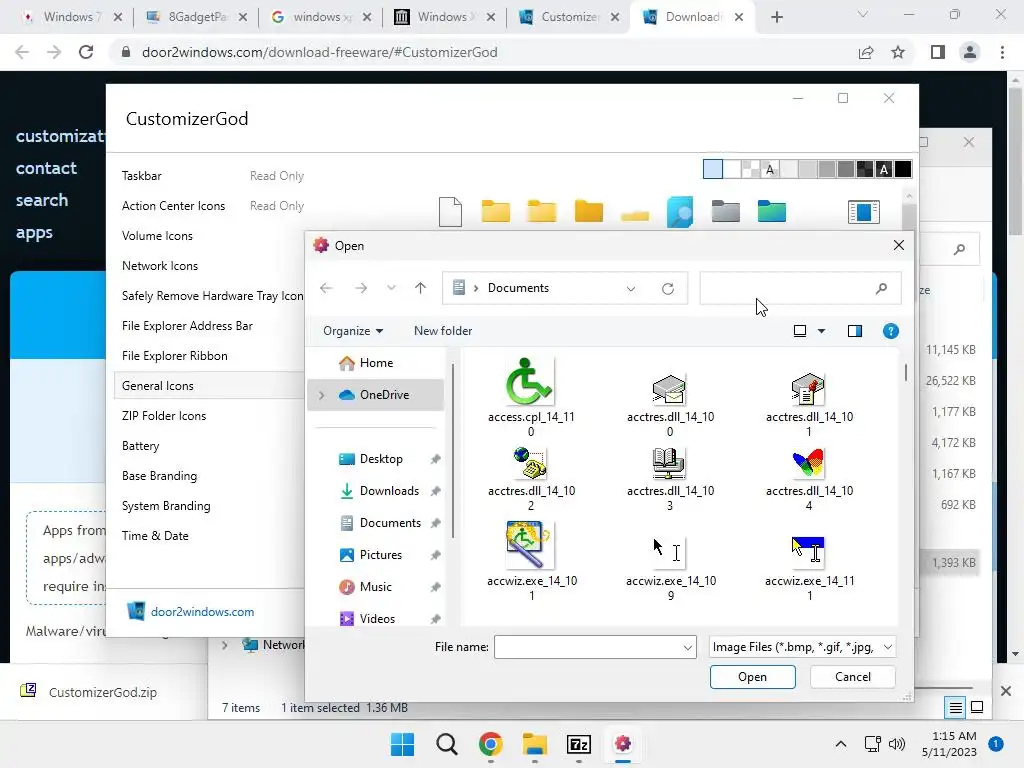The height and width of the screenshot is (768, 1024).
Task: Show hidden system tray icons
Action: point(841,744)
